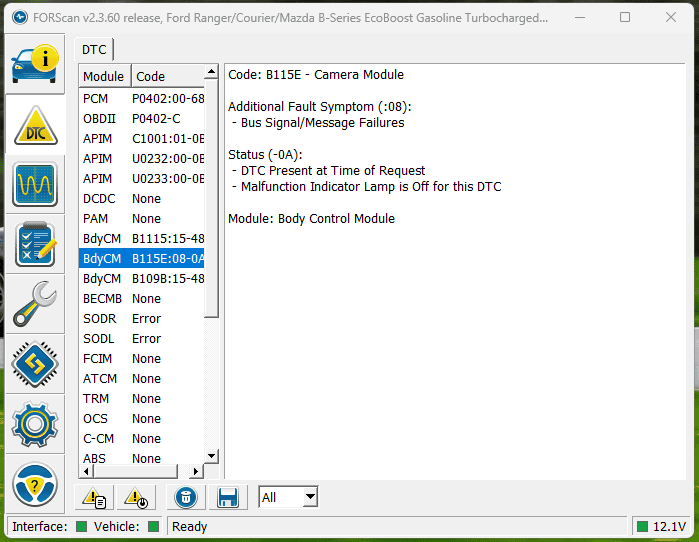Select the FCIM None row
Viewport: 699px width, 542px height.
click(142, 359)
